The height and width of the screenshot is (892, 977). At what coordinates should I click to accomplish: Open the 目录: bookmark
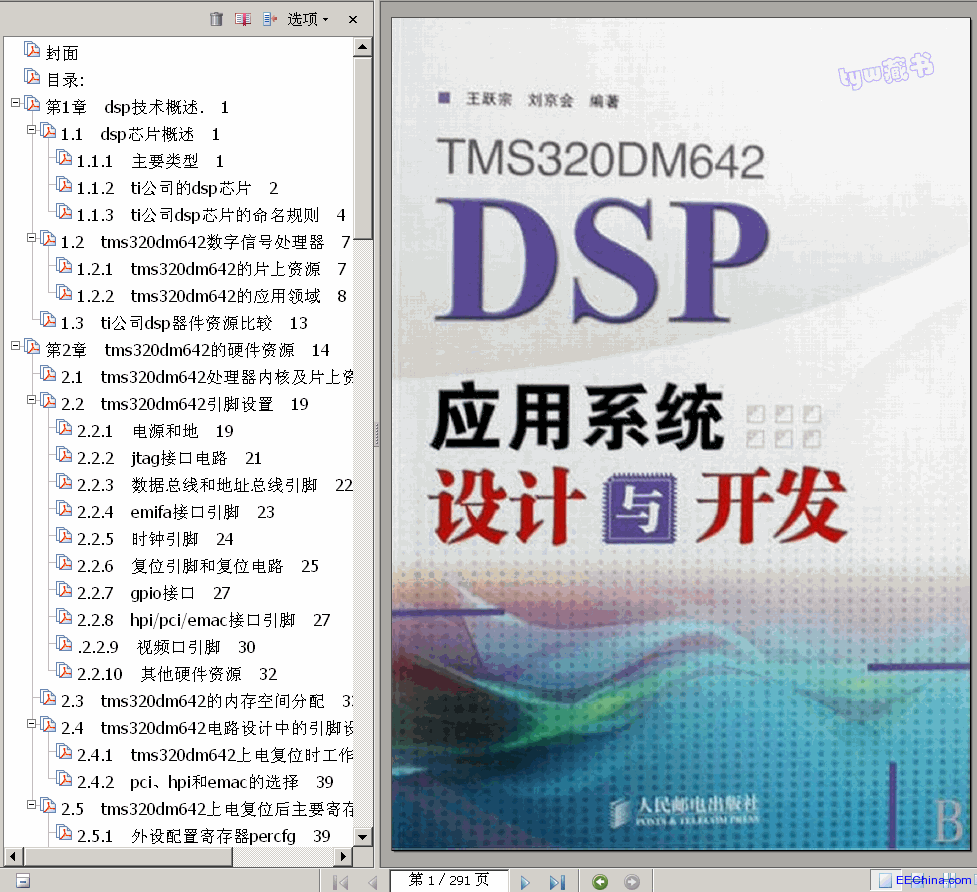coord(65,80)
